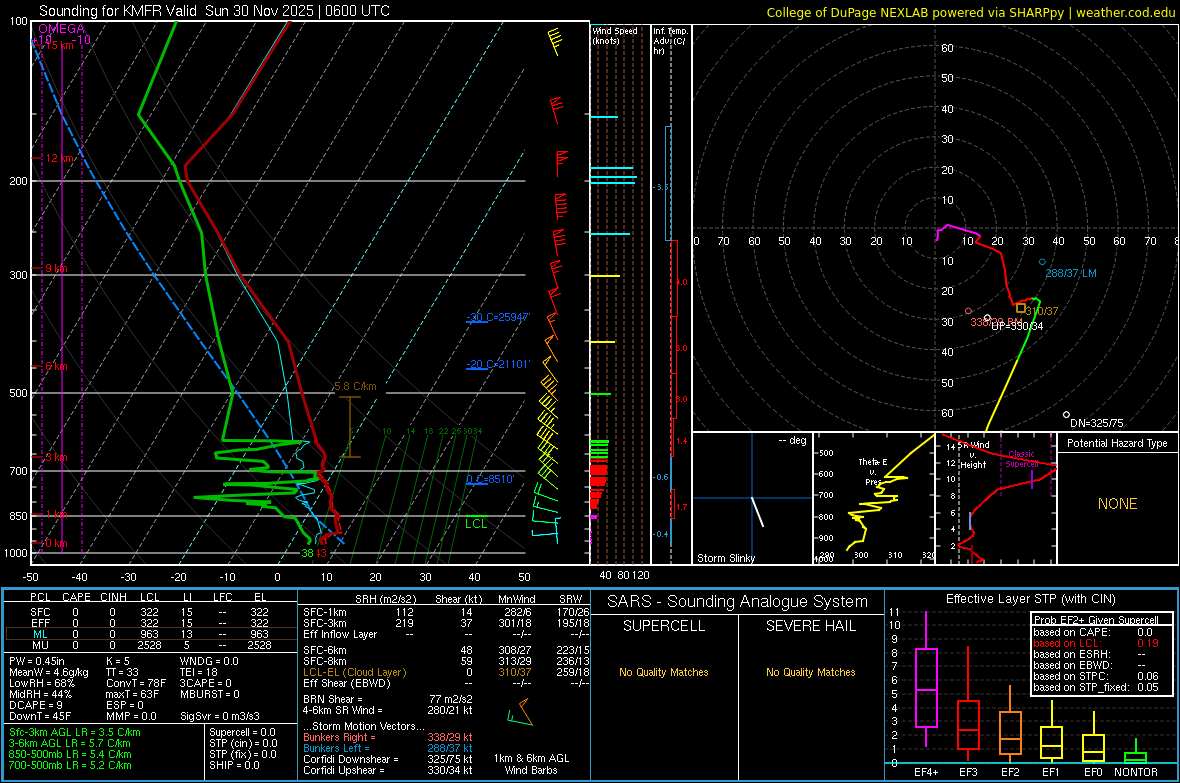Click the Corfidi Downshear = 325/75 kt row
The width and height of the screenshot is (1180, 783).
[x=388, y=759]
